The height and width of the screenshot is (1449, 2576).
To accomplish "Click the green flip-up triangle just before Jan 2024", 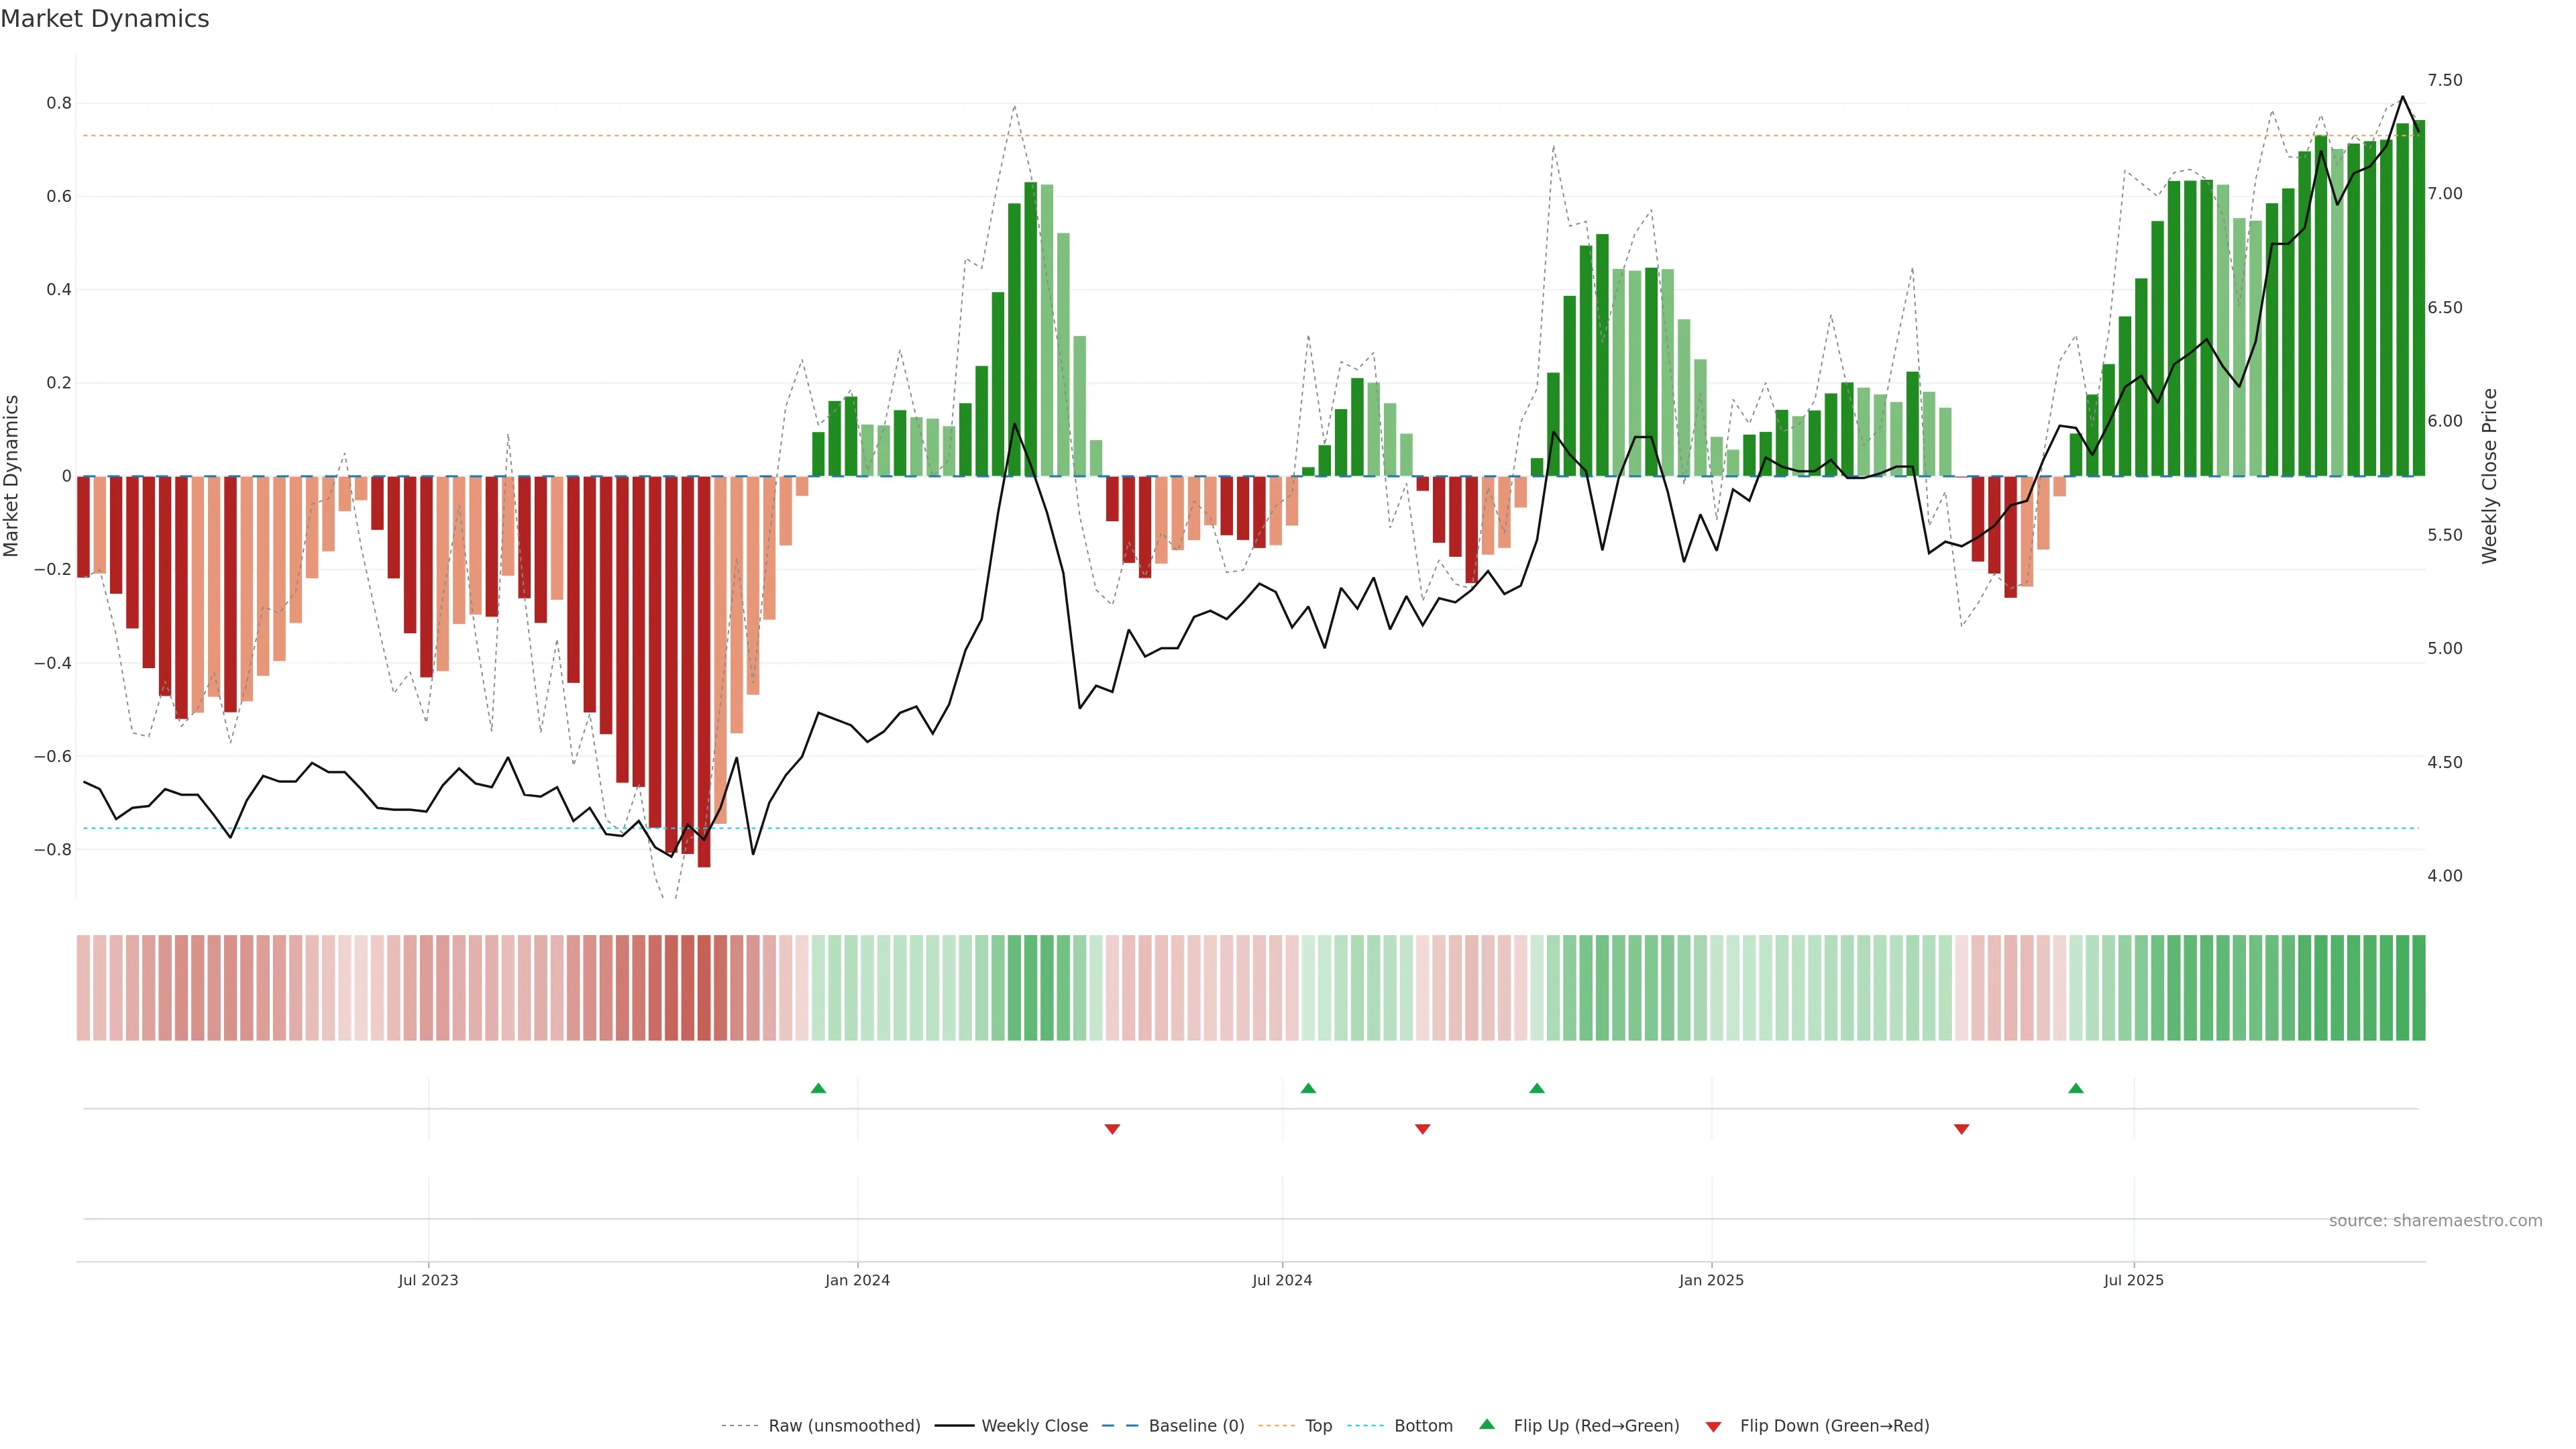I will click(x=818, y=1088).
